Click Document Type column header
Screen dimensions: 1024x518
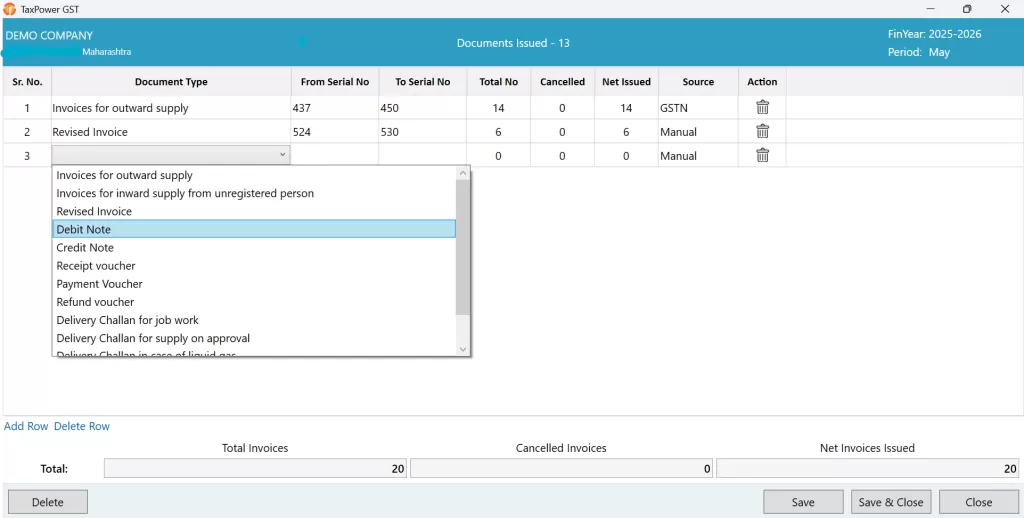pyautogui.click(x=171, y=82)
